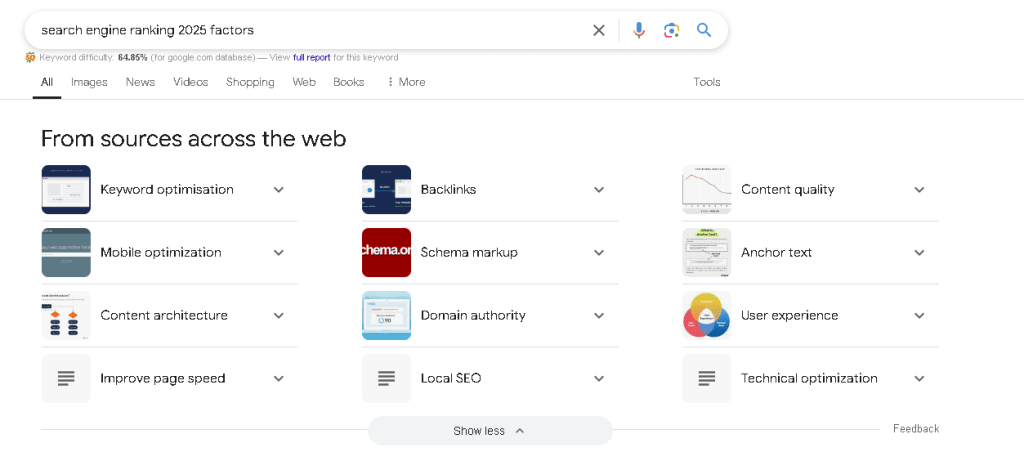Screen dimensions: 1024x461
Task: Switch to the Books tab
Action: coord(349,82)
